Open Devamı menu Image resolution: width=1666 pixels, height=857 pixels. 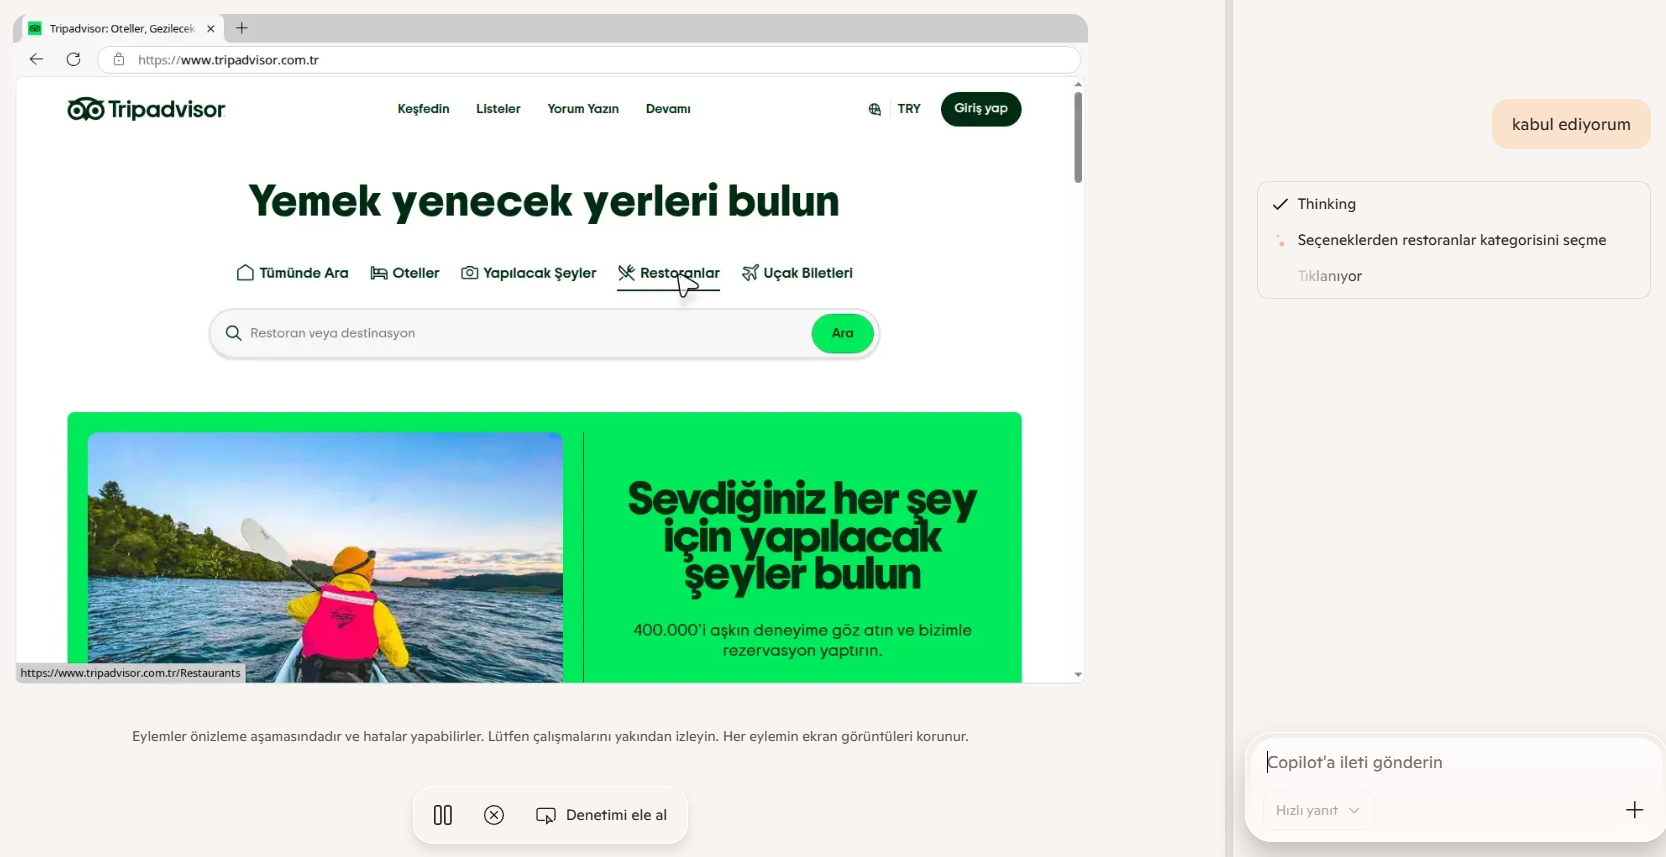(x=668, y=109)
